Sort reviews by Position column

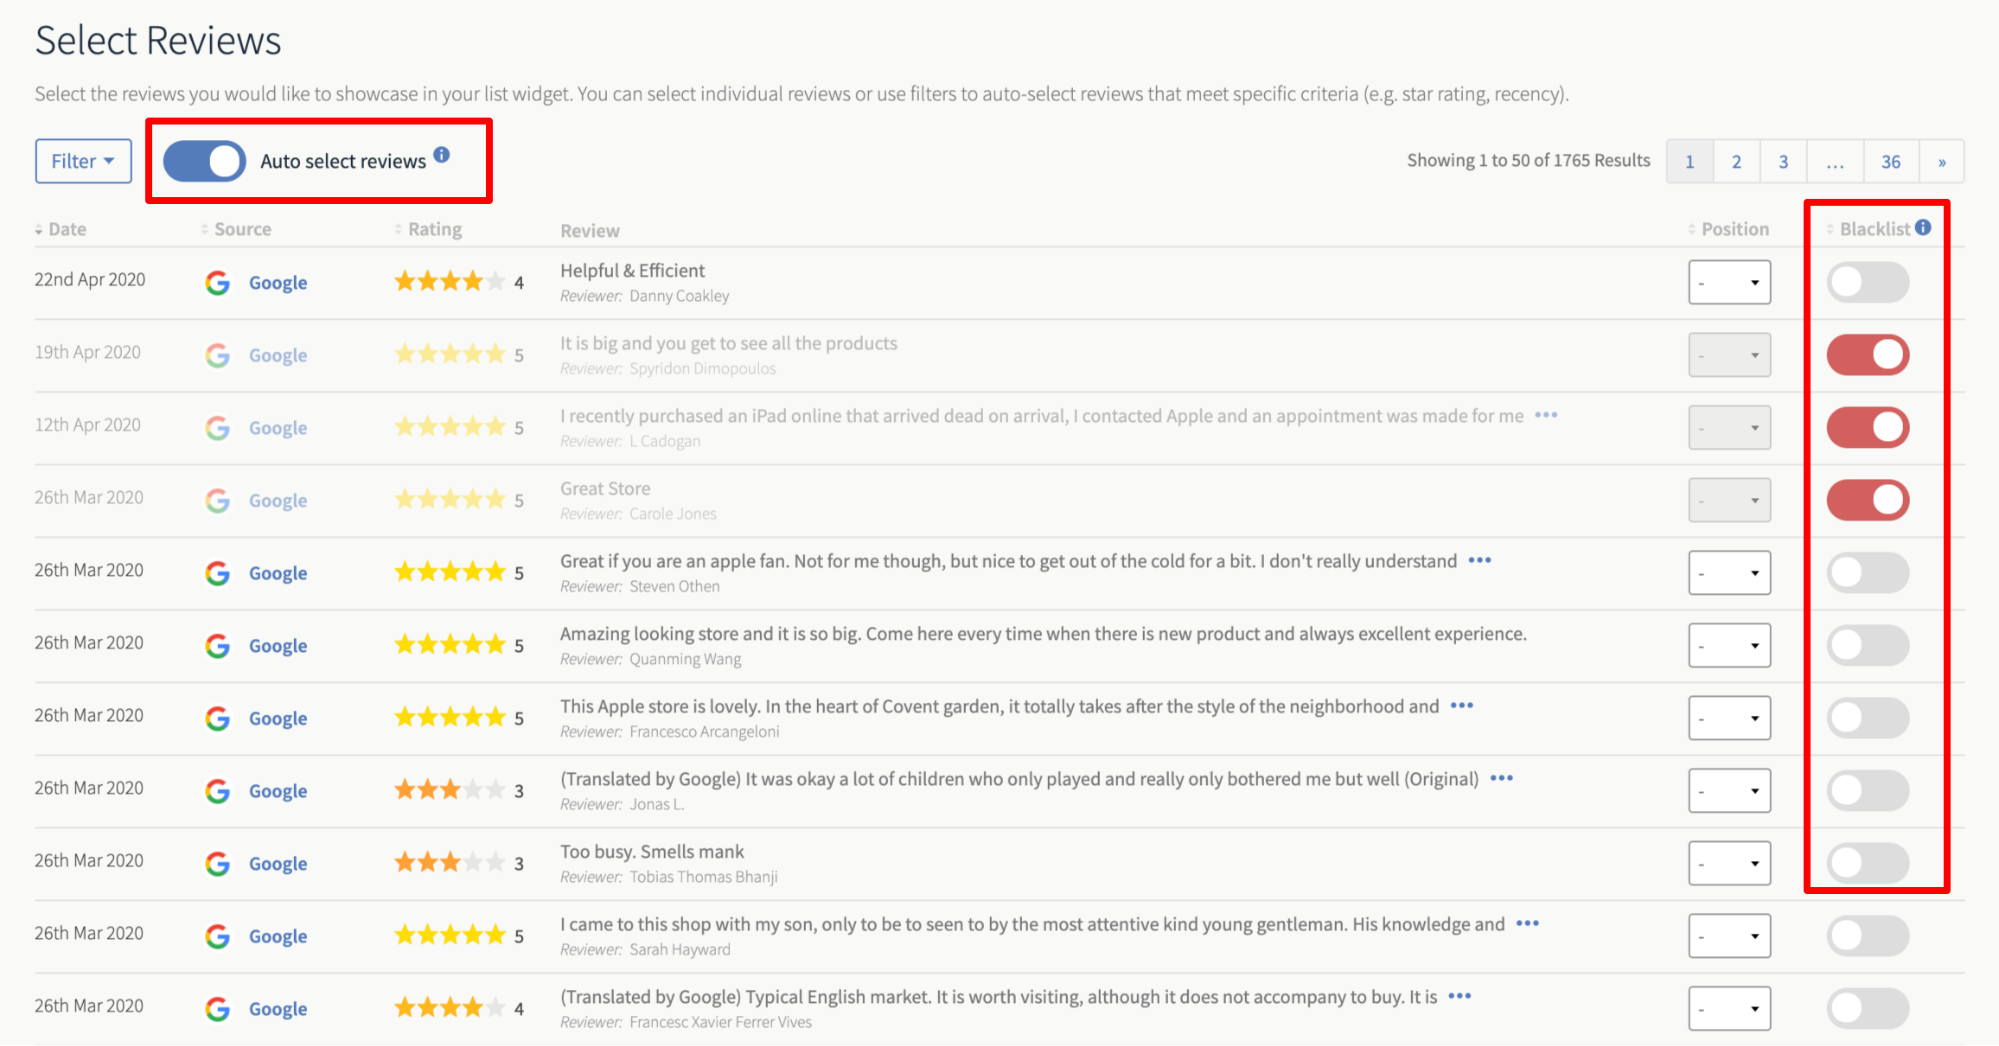pyautogui.click(x=1728, y=229)
